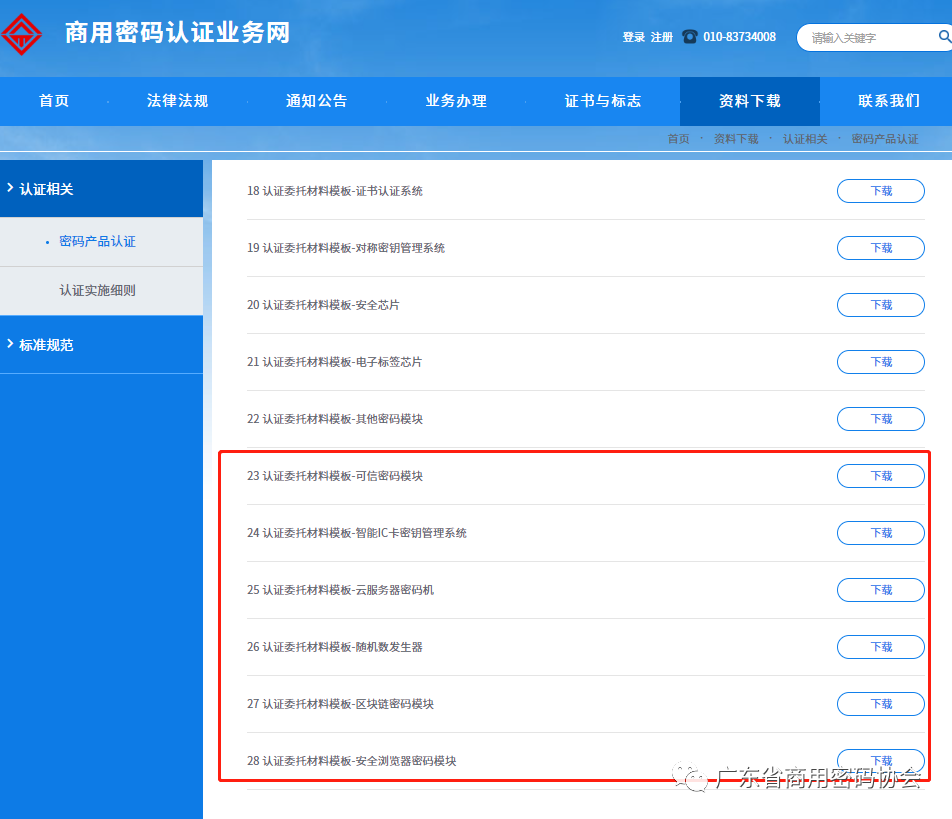Open the 联系我们 navigation item
The height and width of the screenshot is (819, 952).
(x=888, y=101)
